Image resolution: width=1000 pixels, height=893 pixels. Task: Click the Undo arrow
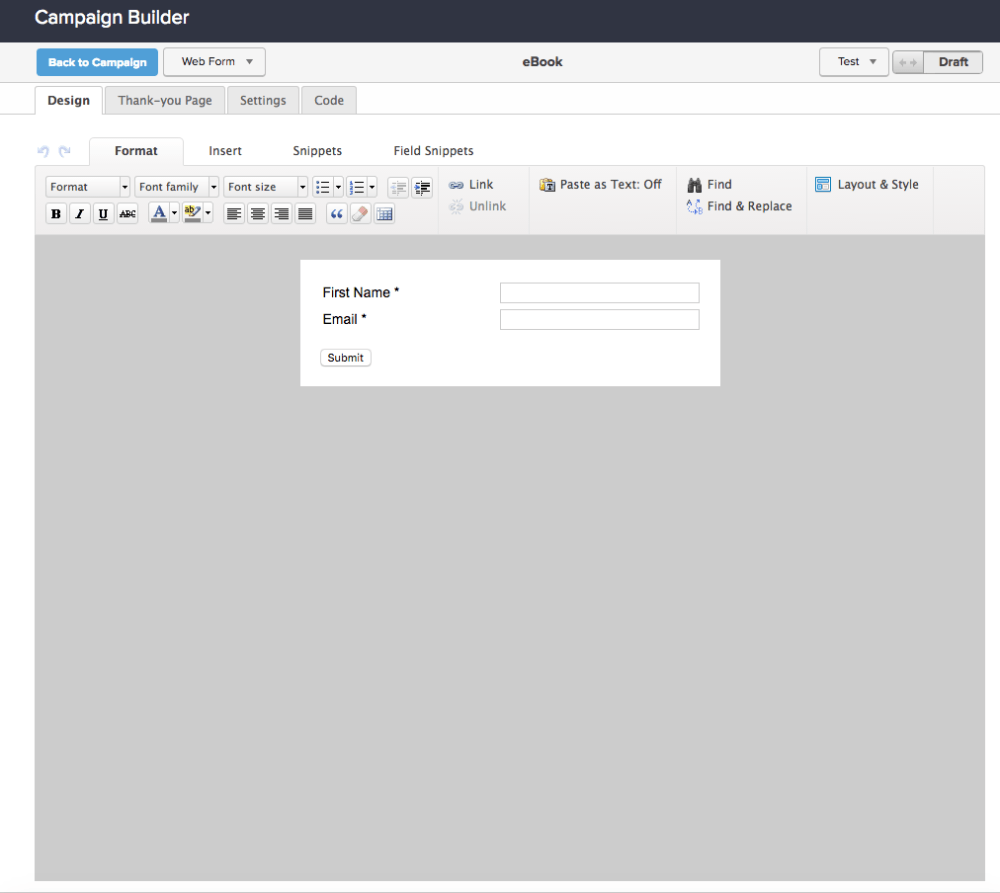point(43,151)
